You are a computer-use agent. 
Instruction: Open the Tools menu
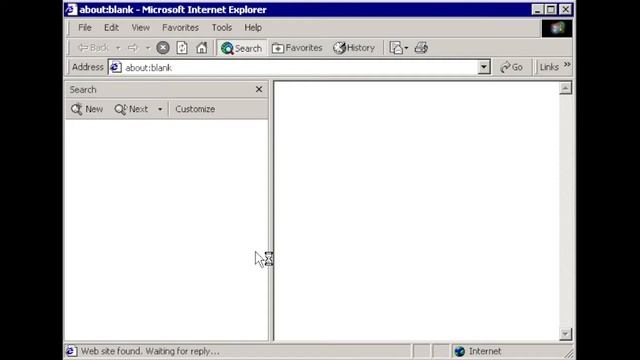pos(222,28)
